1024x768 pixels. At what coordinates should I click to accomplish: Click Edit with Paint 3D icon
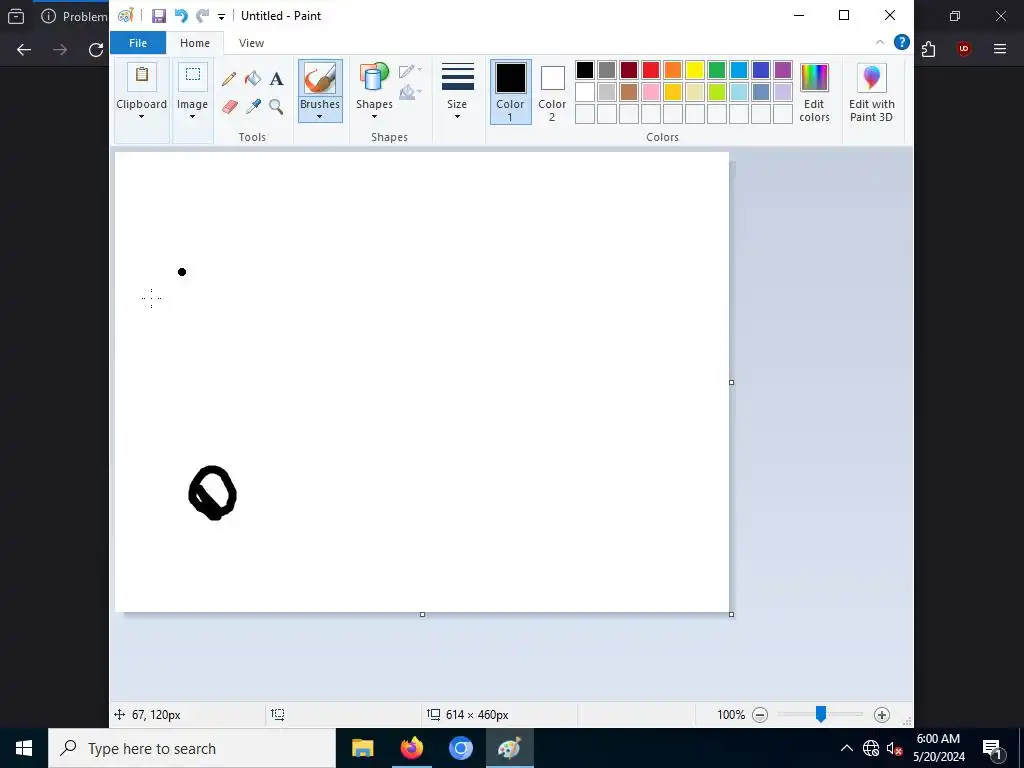(x=871, y=78)
